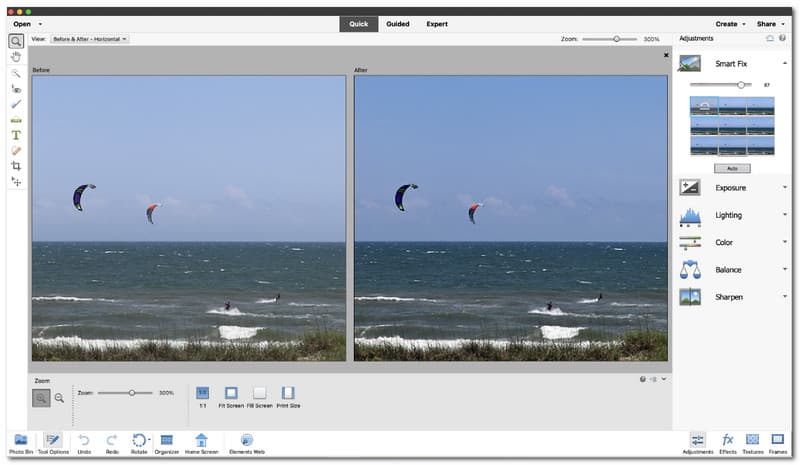This screenshot has width=800, height=465.
Task: Select the Hand tool
Action: point(16,57)
